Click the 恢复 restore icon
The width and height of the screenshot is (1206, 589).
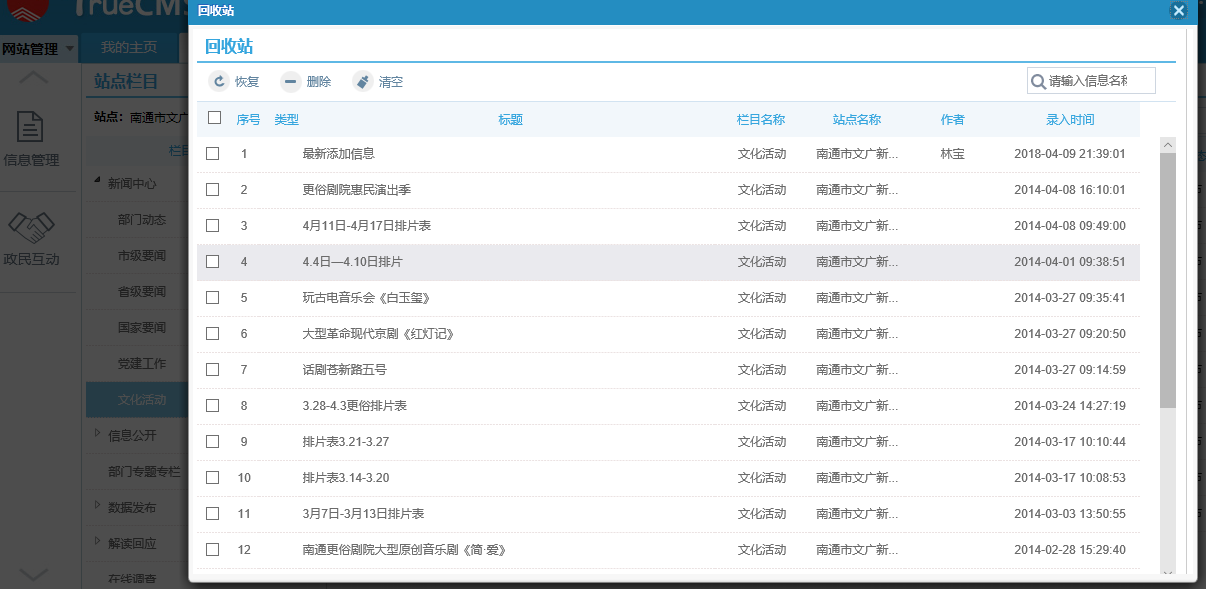coord(218,82)
